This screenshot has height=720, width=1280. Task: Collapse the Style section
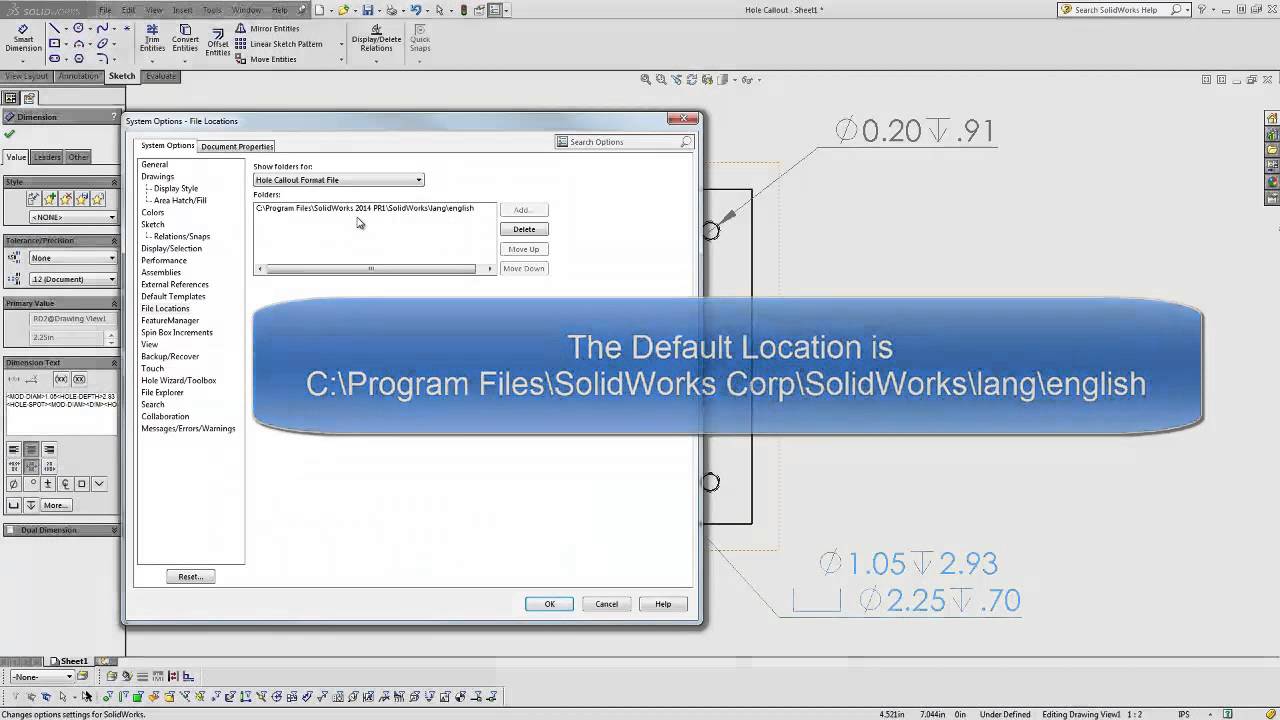[x=113, y=182]
